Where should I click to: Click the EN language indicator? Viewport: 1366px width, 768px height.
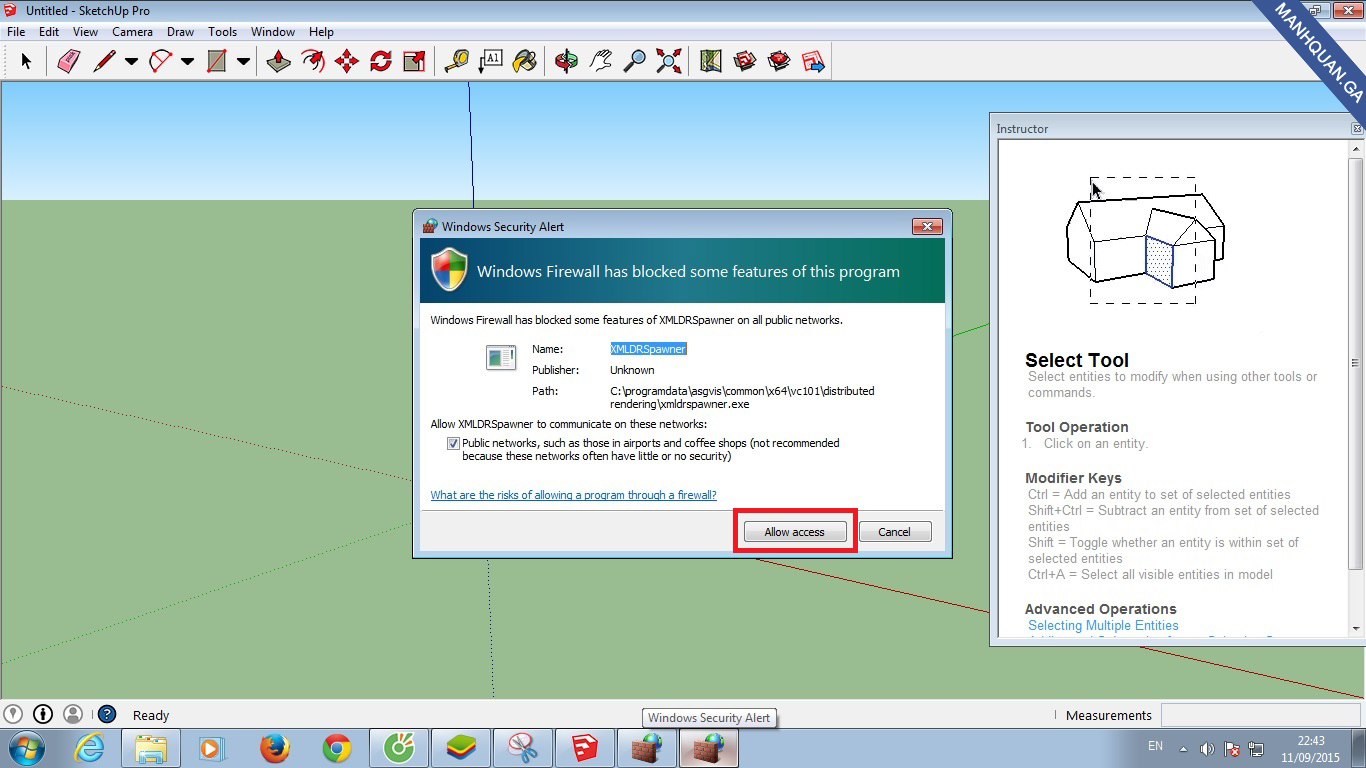pos(1155,746)
